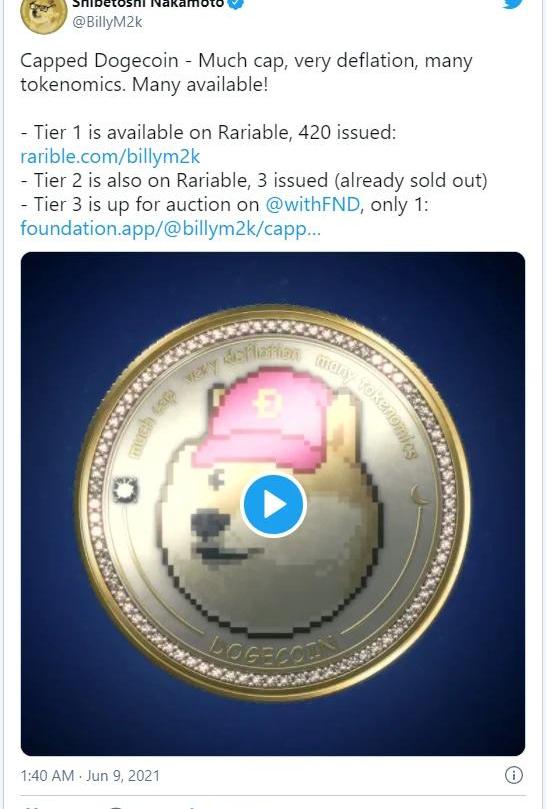Click the blue verified badge
Viewport: 546px width, 809px height.
coord(236,3)
